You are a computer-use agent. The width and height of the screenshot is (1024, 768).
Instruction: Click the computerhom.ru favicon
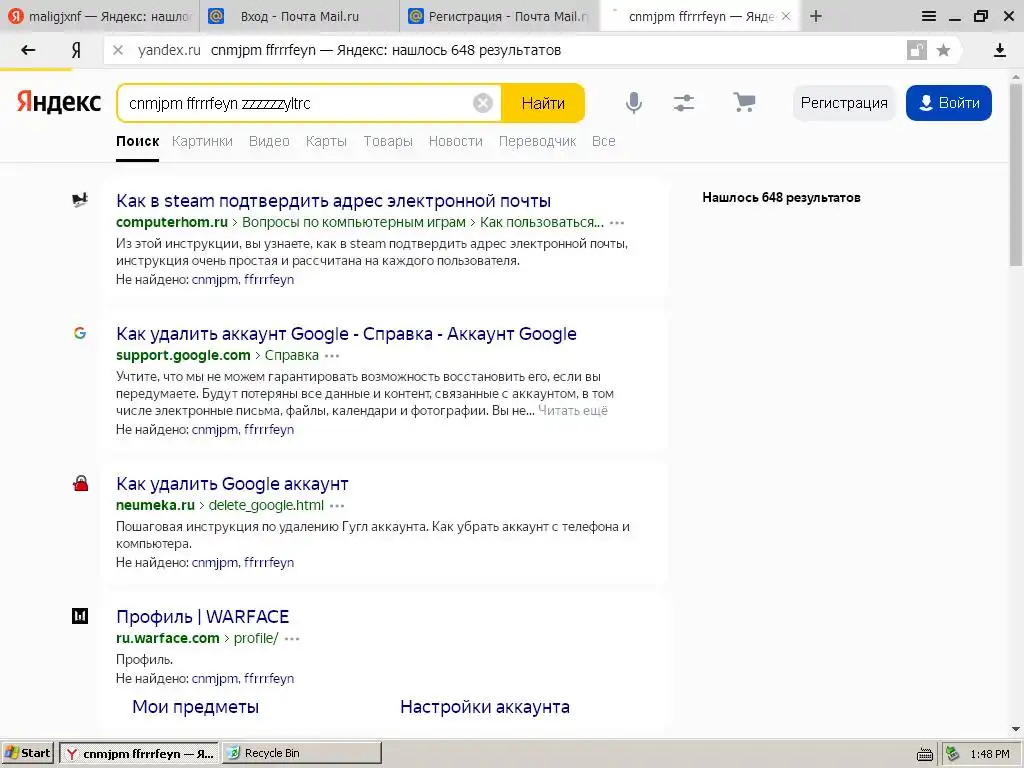[x=80, y=200]
